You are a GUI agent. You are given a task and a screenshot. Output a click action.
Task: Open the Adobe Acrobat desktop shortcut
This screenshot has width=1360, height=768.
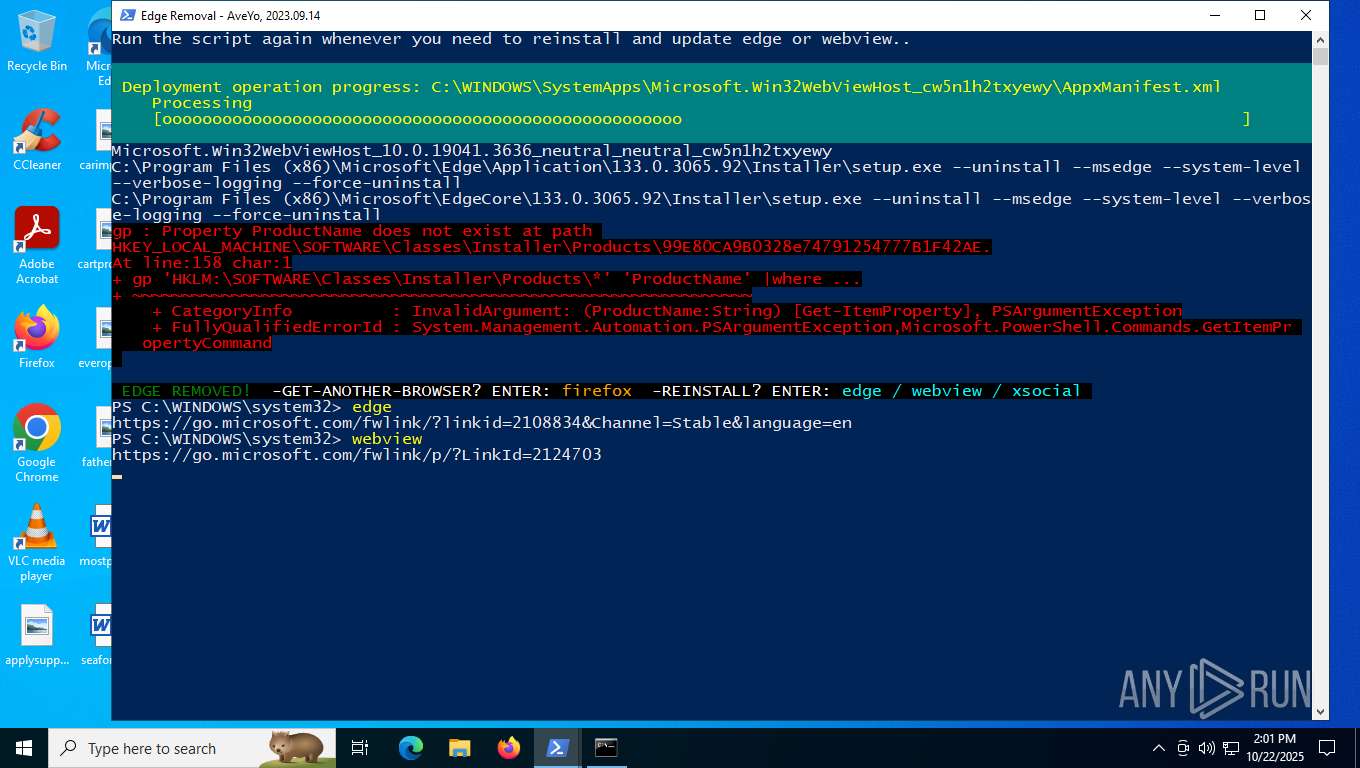tap(37, 245)
